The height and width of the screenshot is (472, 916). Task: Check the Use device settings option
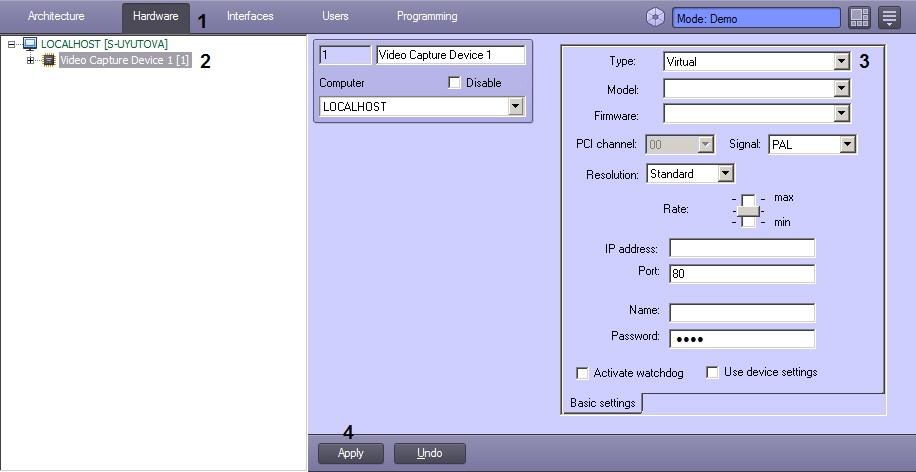(x=712, y=372)
